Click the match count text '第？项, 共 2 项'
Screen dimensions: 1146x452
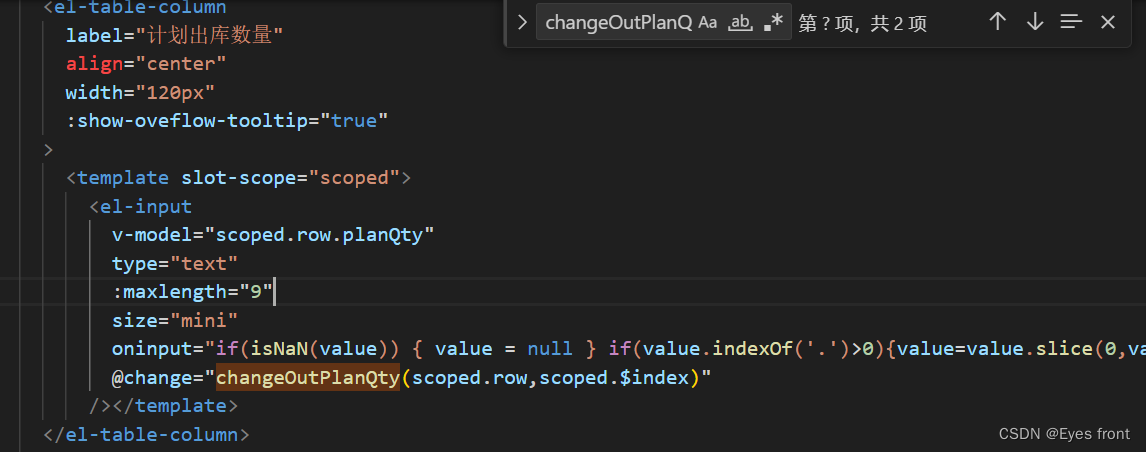click(862, 23)
